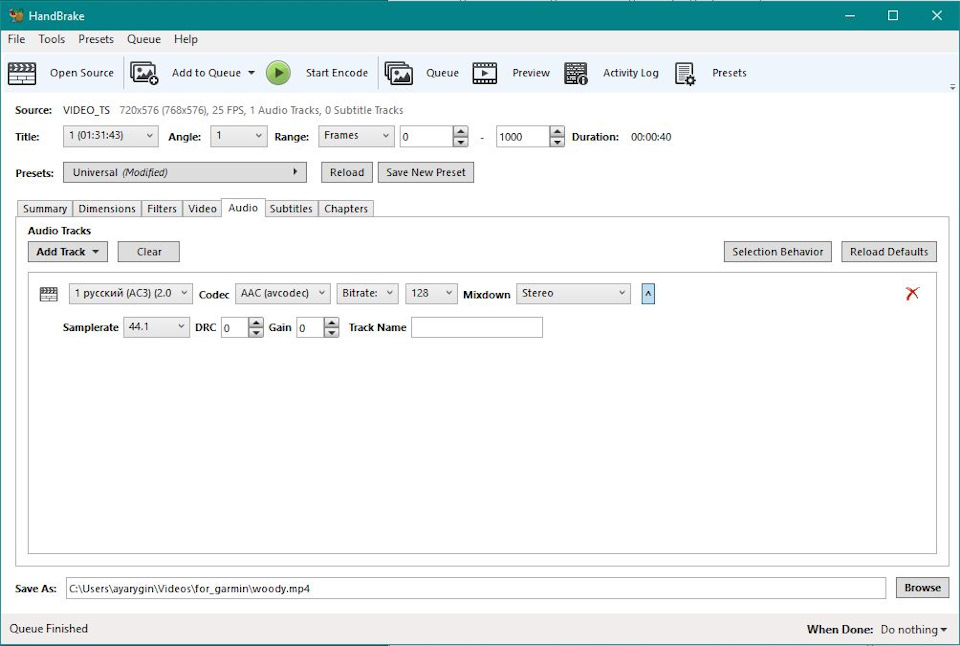Click the Selection Behavior button
Image resolution: width=960 pixels, height=646 pixels.
click(778, 252)
